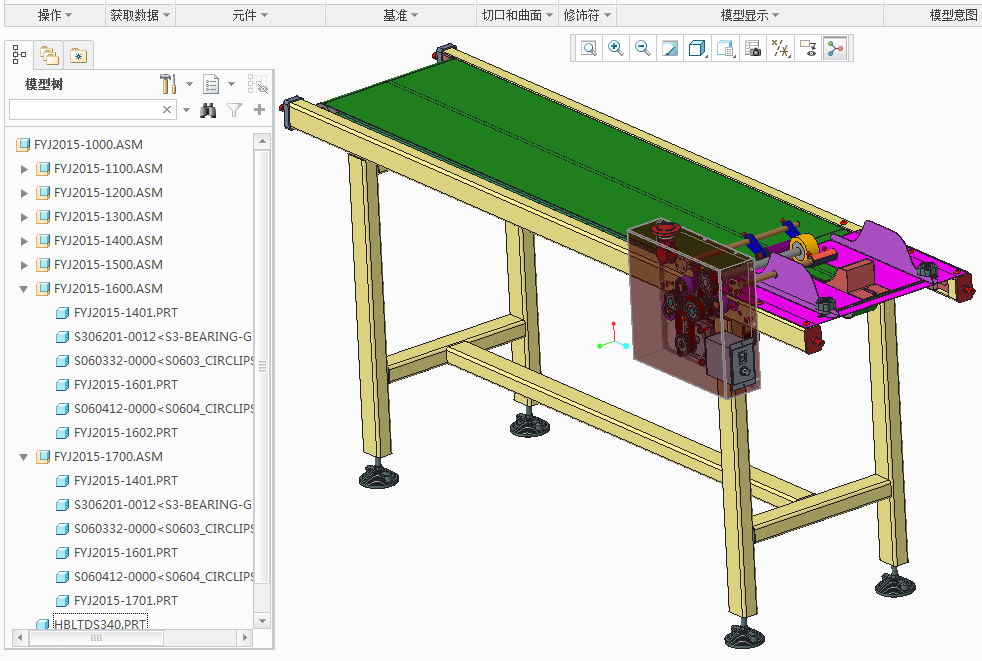Viewport: 982px width, 661px height.
Task: Expand the FYJ2015-1100.ASM tree node
Action: pyautogui.click(x=25, y=169)
